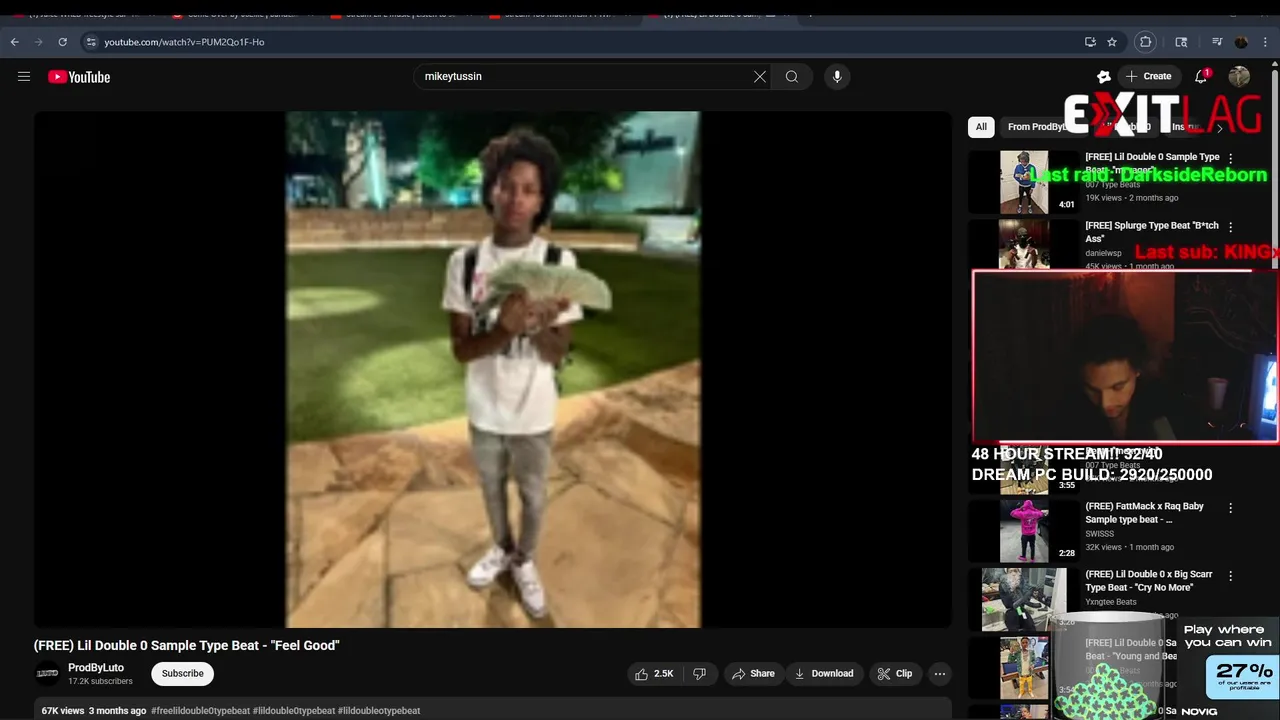Click the #lildouble0typebeat hashtag
This screenshot has width=1280, height=720.
click(294, 711)
